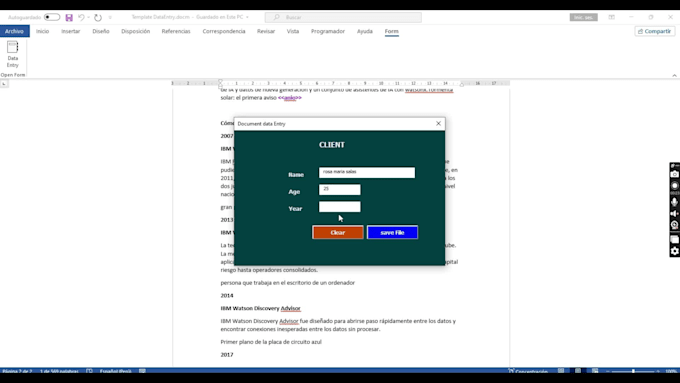Switch to Web Layout view icon
This screenshot has height=383, width=680.
point(595,371)
